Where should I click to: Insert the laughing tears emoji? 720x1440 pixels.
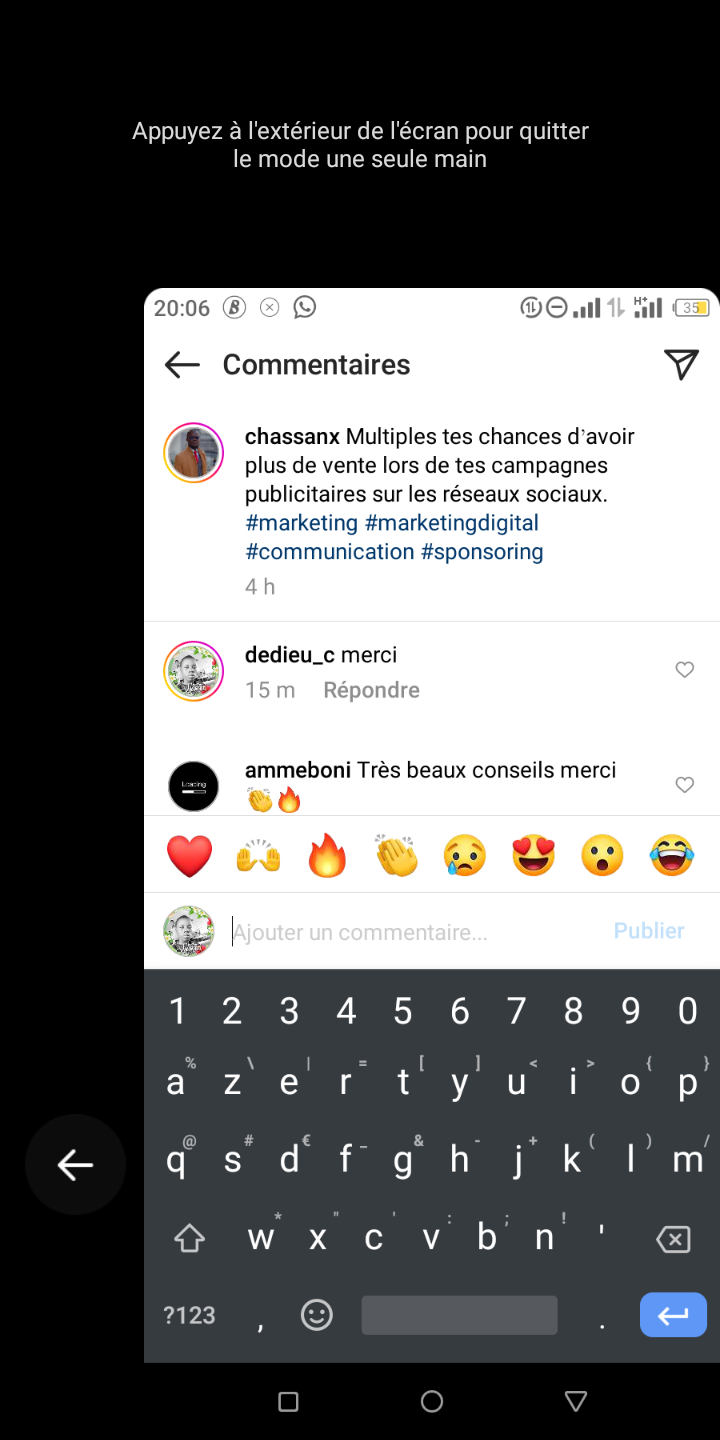point(671,857)
